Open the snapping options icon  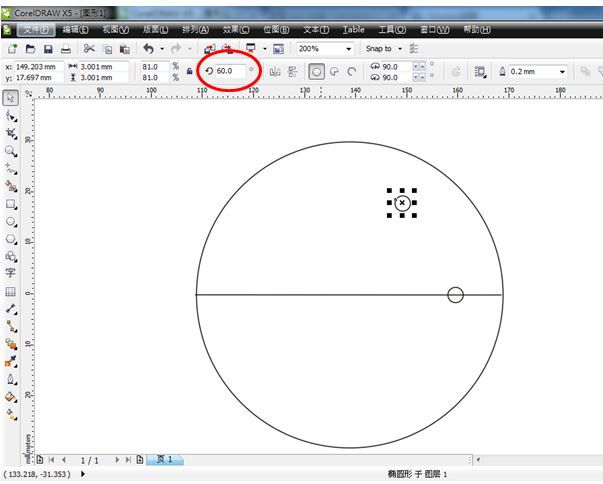click(x=414, y=48)
